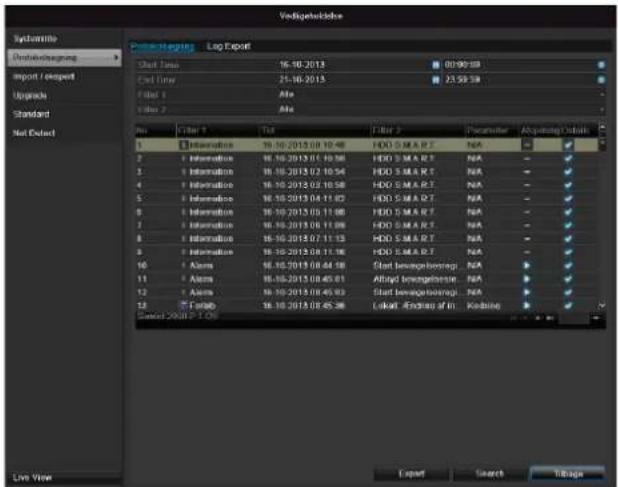The height and width of the screenshot is (487, 618).
Task: Play recording for Alarm entry number 10
Action: pyautogui.click(x=527, y=266)
